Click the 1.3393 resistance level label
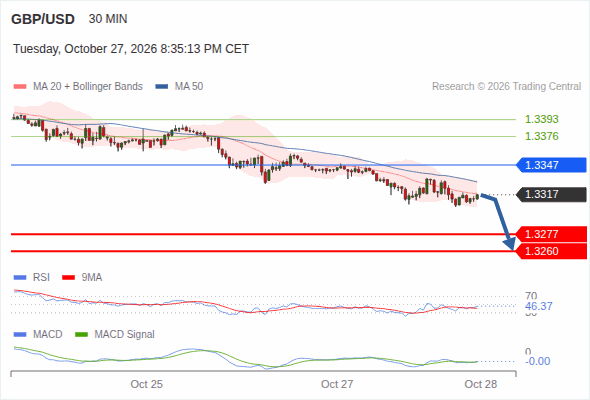 tap(541, 119)
